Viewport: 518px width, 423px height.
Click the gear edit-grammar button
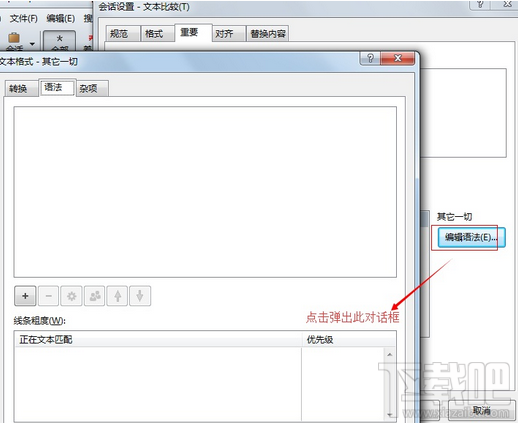click(x=71, y=296)
